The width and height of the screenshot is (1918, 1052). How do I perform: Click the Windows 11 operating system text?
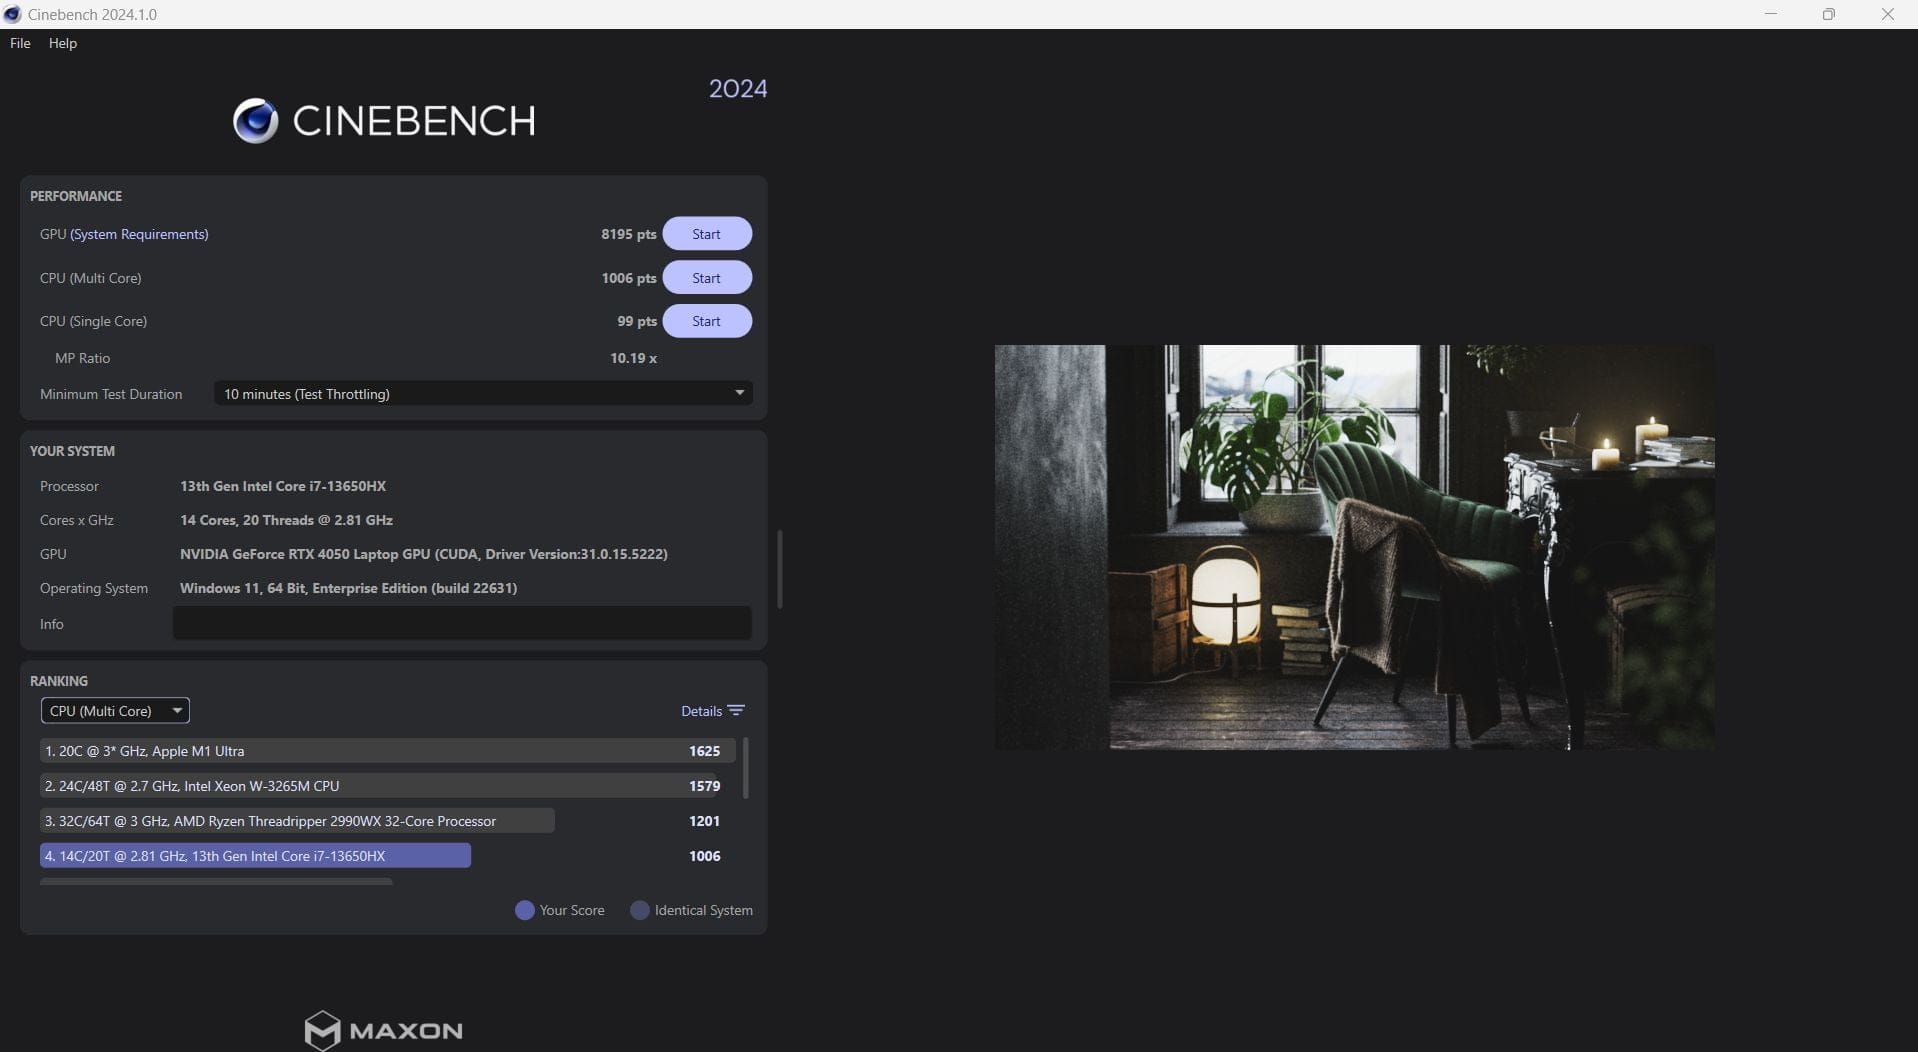point(348,588)
